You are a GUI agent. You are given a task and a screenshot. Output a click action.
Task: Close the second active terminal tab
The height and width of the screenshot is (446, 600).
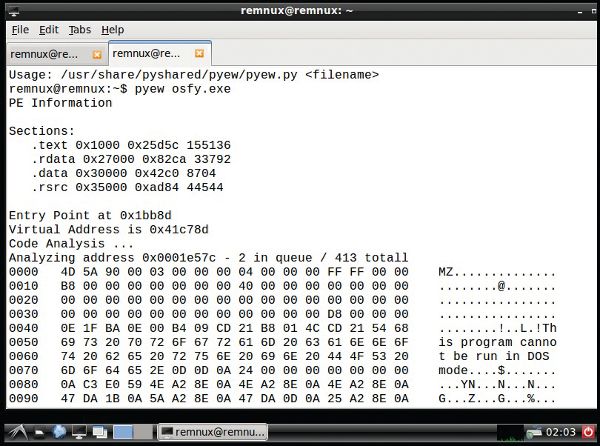coord(199,54)
